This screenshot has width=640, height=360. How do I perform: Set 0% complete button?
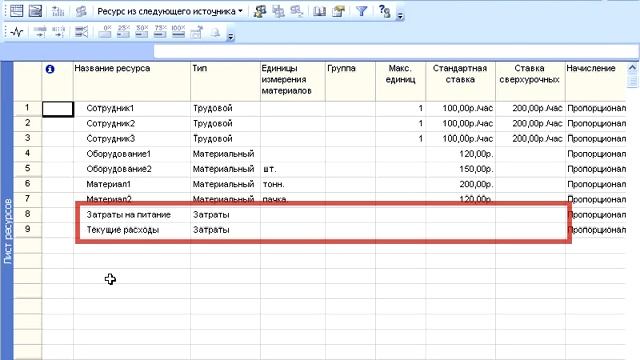[x=105, y=32]
